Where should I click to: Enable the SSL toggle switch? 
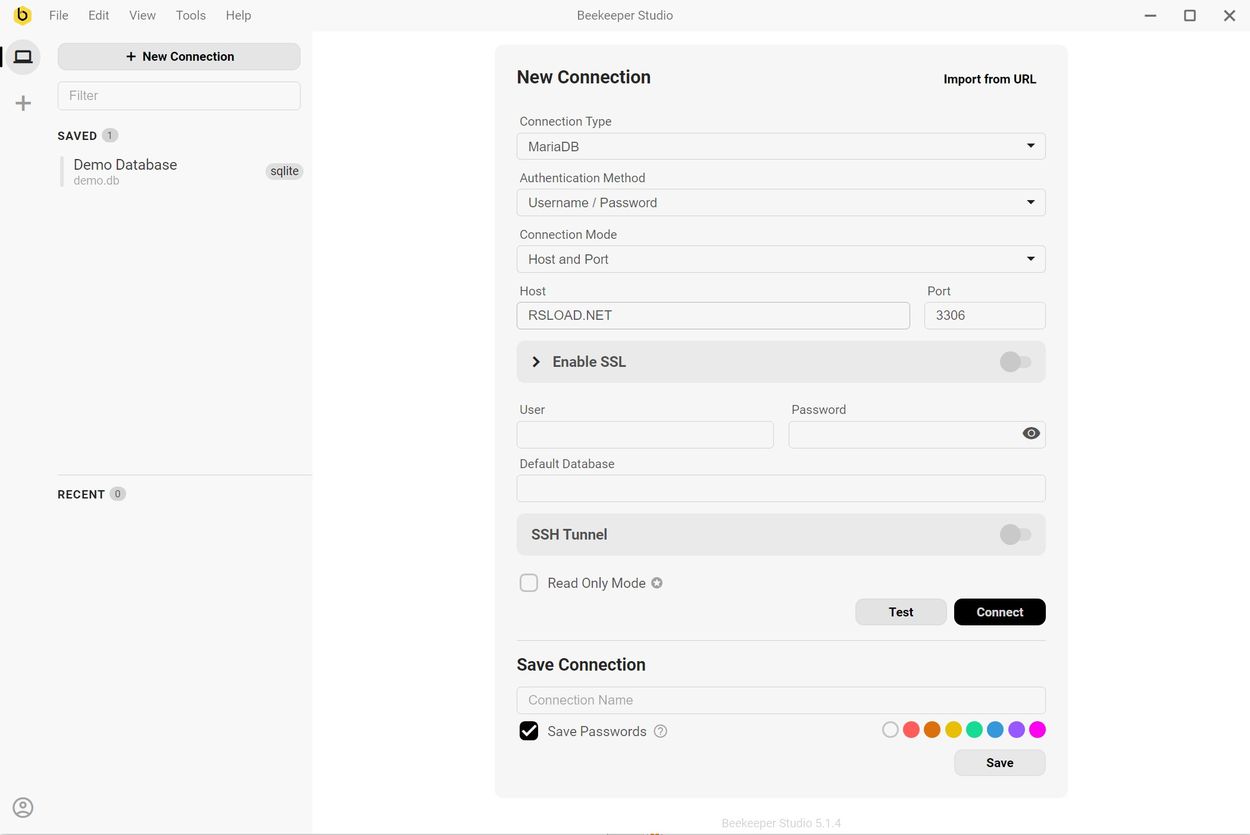1015,362
